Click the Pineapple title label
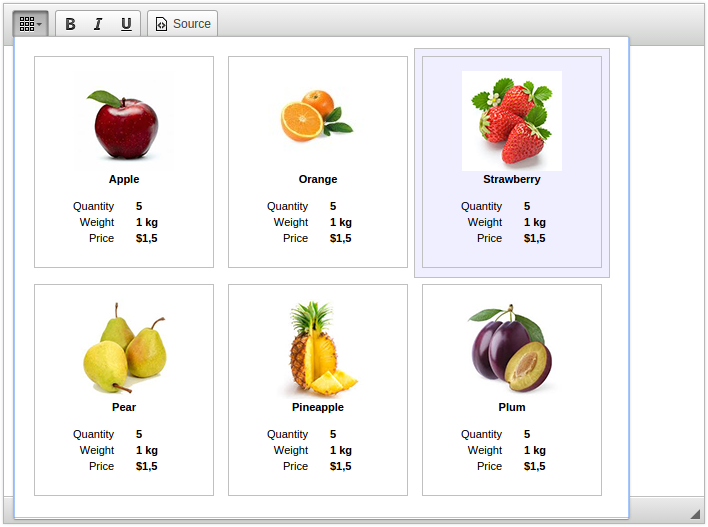The image size is (708, 527). (x=318, y=408)
